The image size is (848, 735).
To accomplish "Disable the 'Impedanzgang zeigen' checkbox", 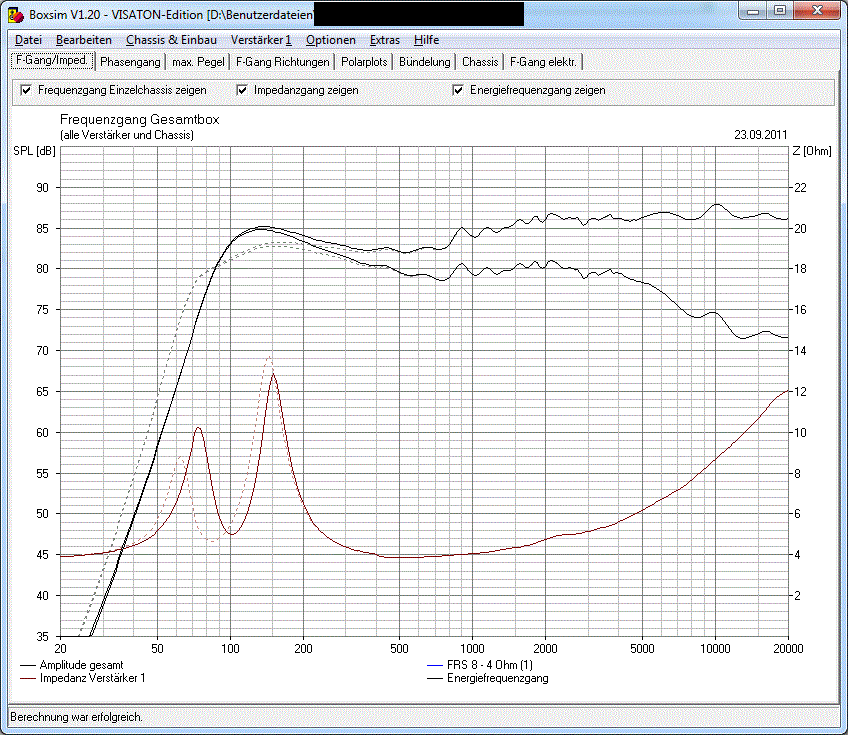I will coord(242,90).
